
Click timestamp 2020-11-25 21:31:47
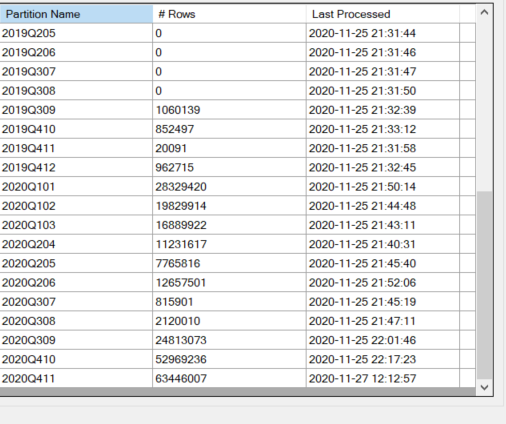362,72
